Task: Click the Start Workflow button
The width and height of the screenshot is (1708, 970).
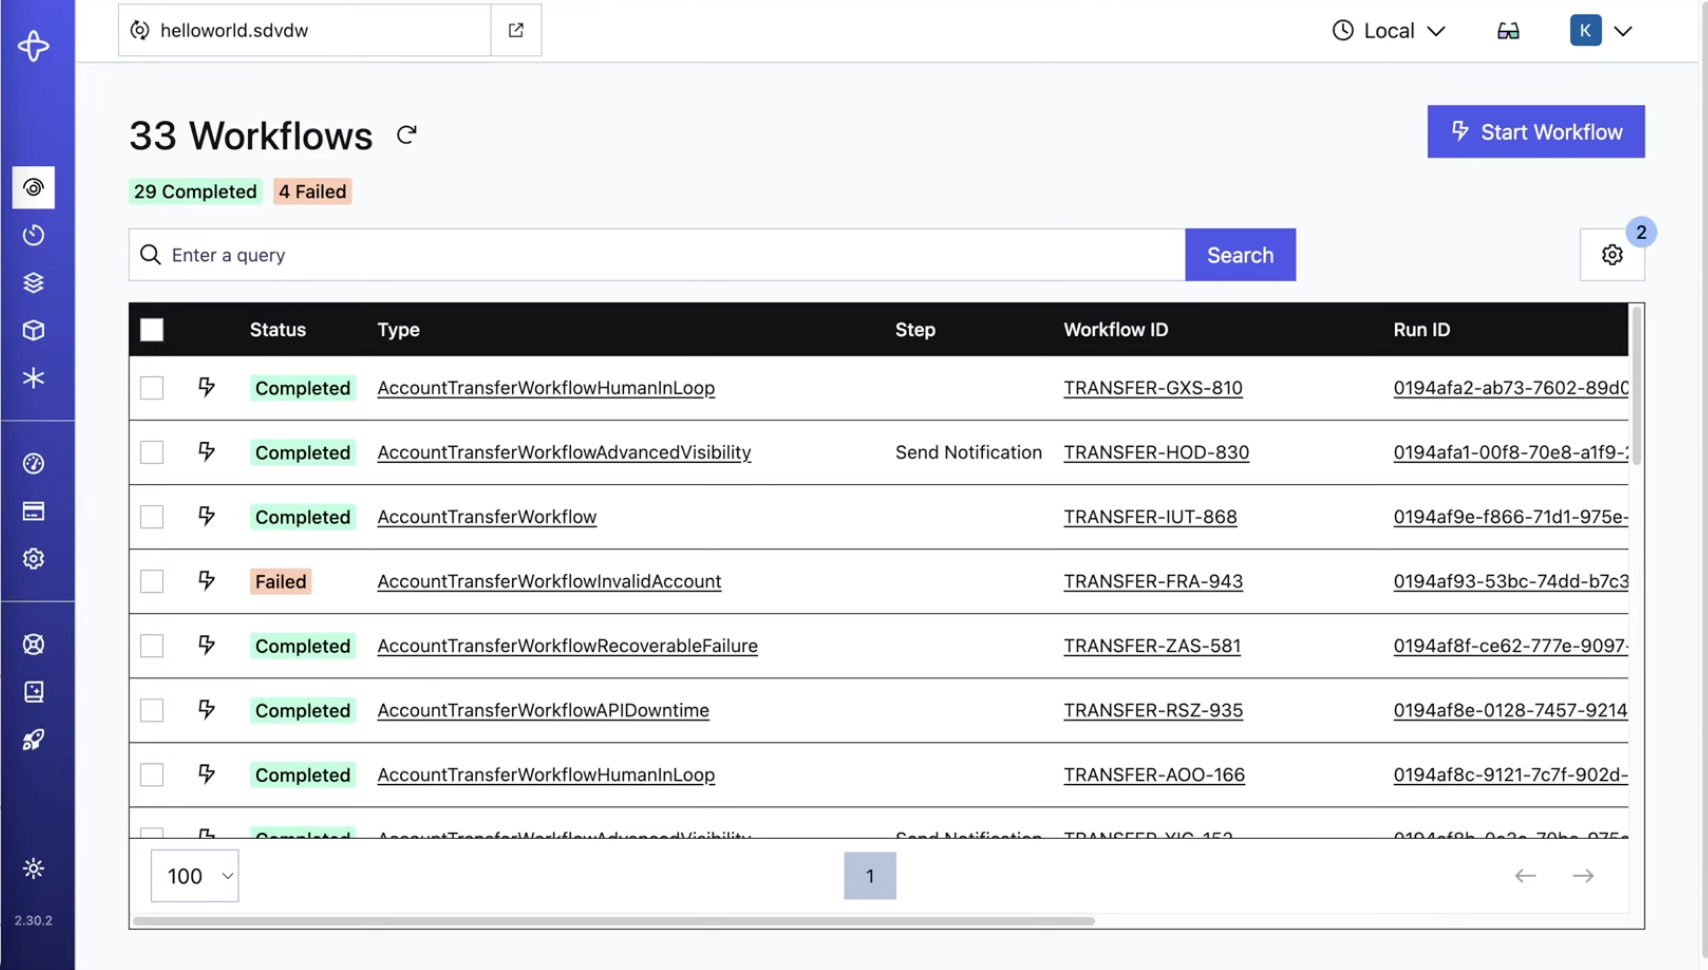Action: point(1535,131)
